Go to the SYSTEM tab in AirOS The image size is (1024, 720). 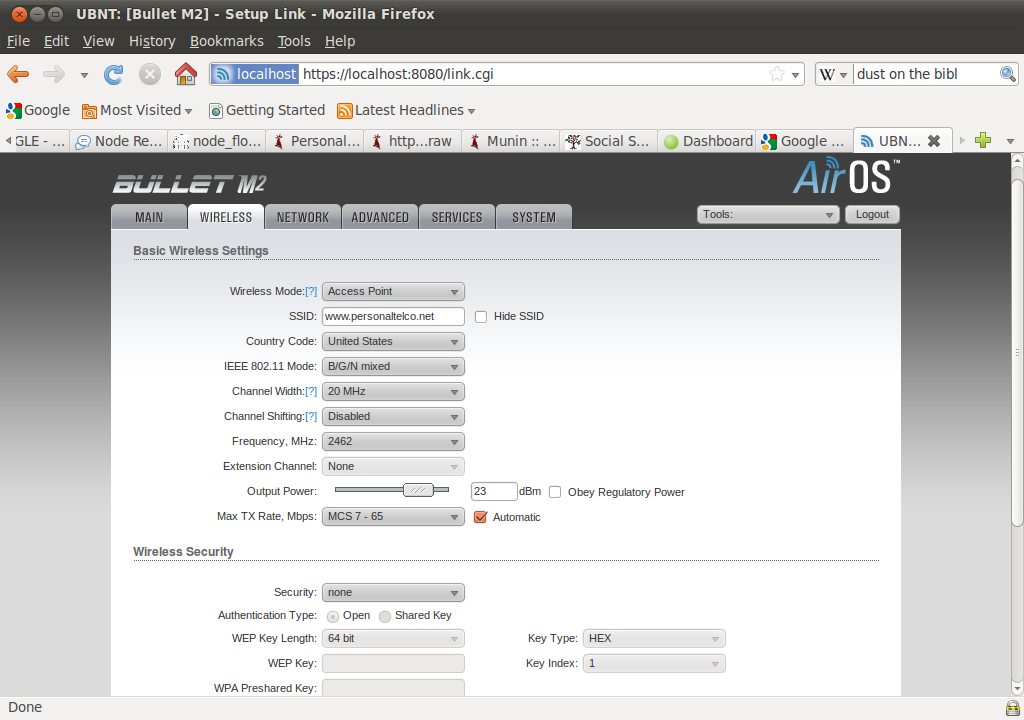(534, 217)
